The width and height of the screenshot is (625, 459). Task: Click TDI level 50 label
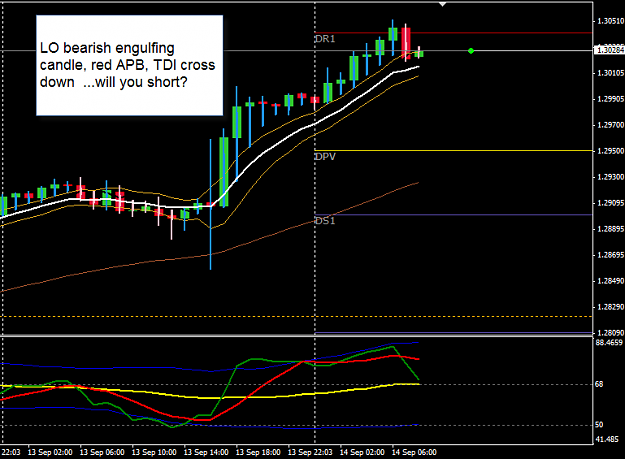(x=599, y=425)
